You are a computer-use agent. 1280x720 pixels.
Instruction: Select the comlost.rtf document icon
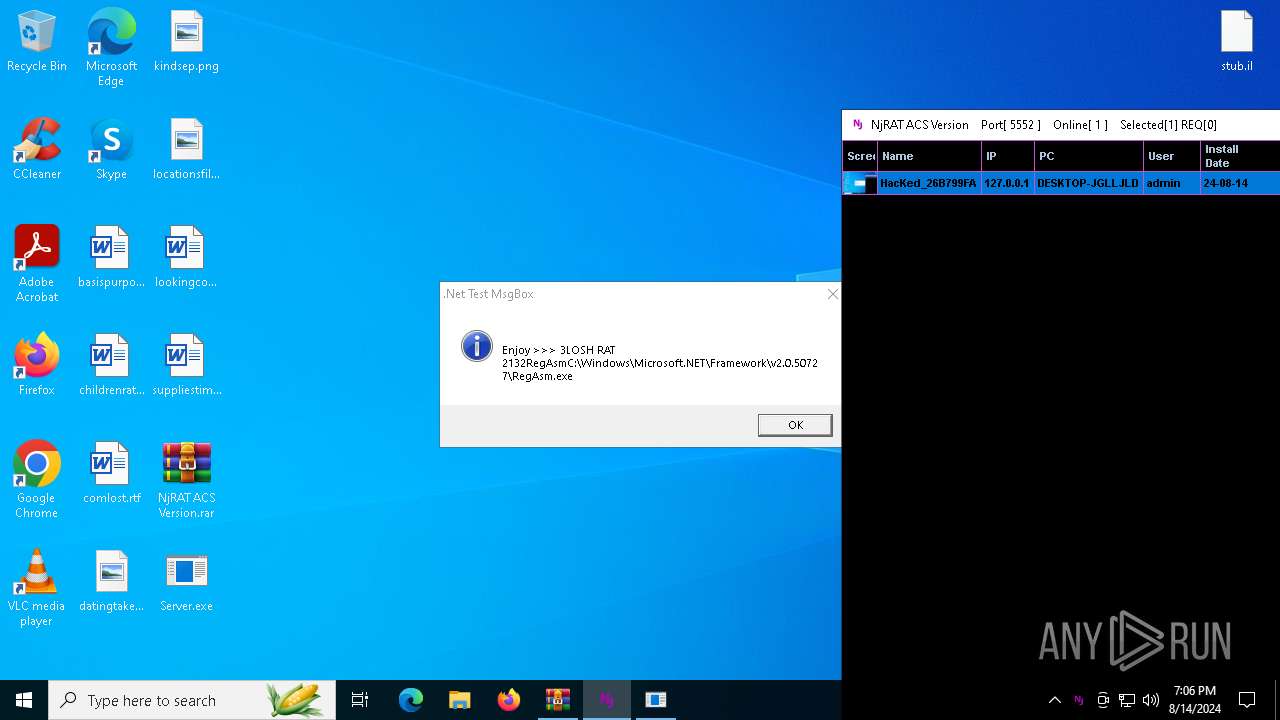coord(111,474)
